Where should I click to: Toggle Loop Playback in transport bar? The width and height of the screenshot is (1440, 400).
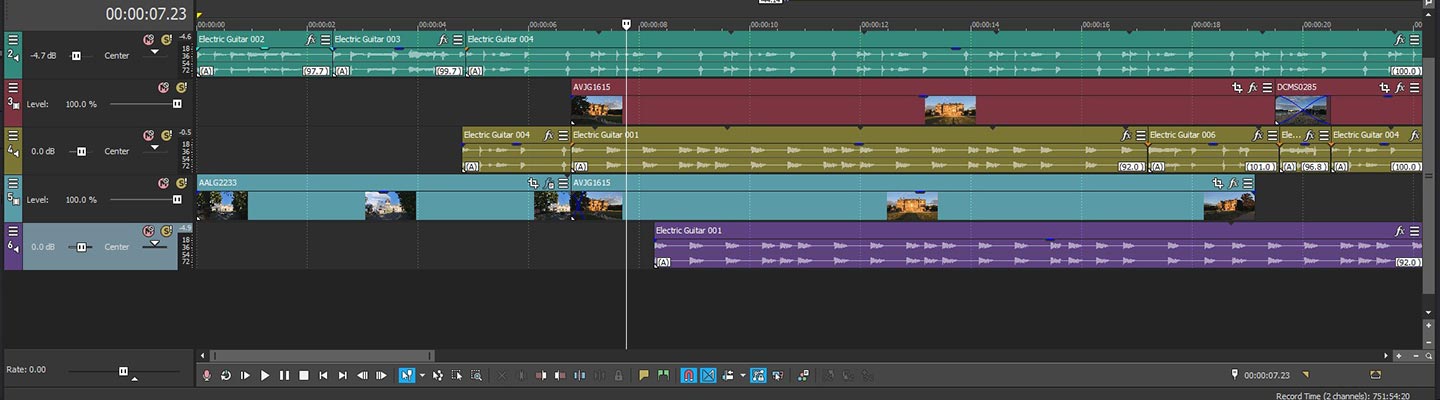(x=226, y=375)
